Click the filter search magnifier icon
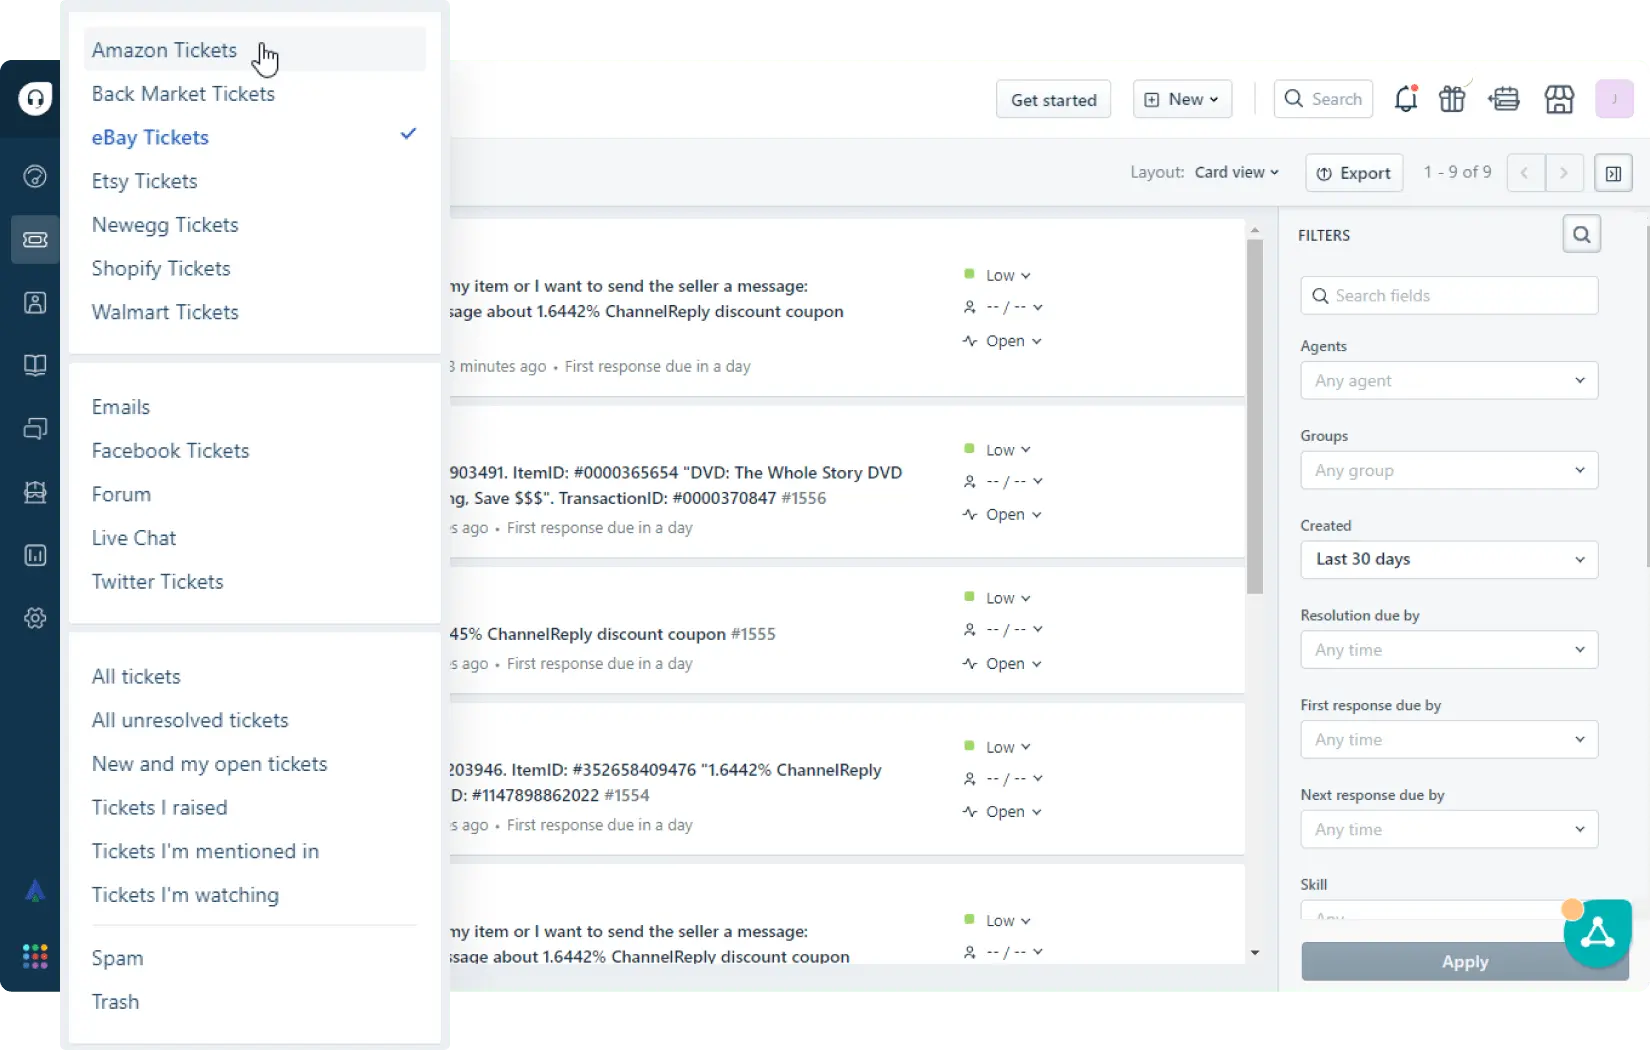Screen dimensions: 1650x1050 click(1581, 235)
